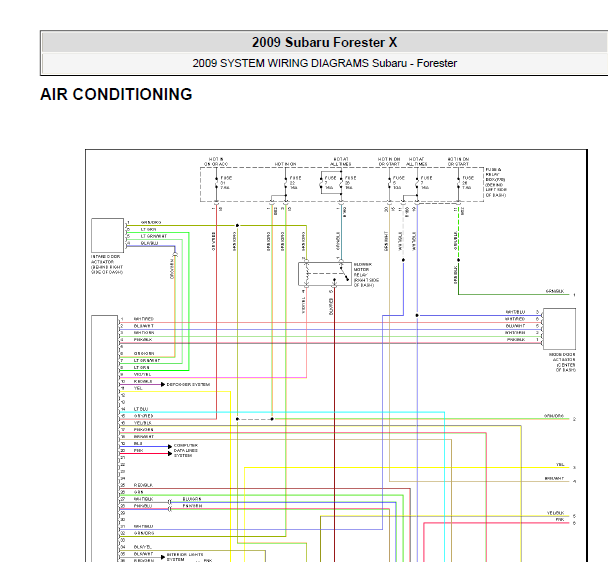This screenshot has width=608, height=562.
Task: Click the "YEL/BLK" label at pin 16
Action: click(x=142, y=423)
